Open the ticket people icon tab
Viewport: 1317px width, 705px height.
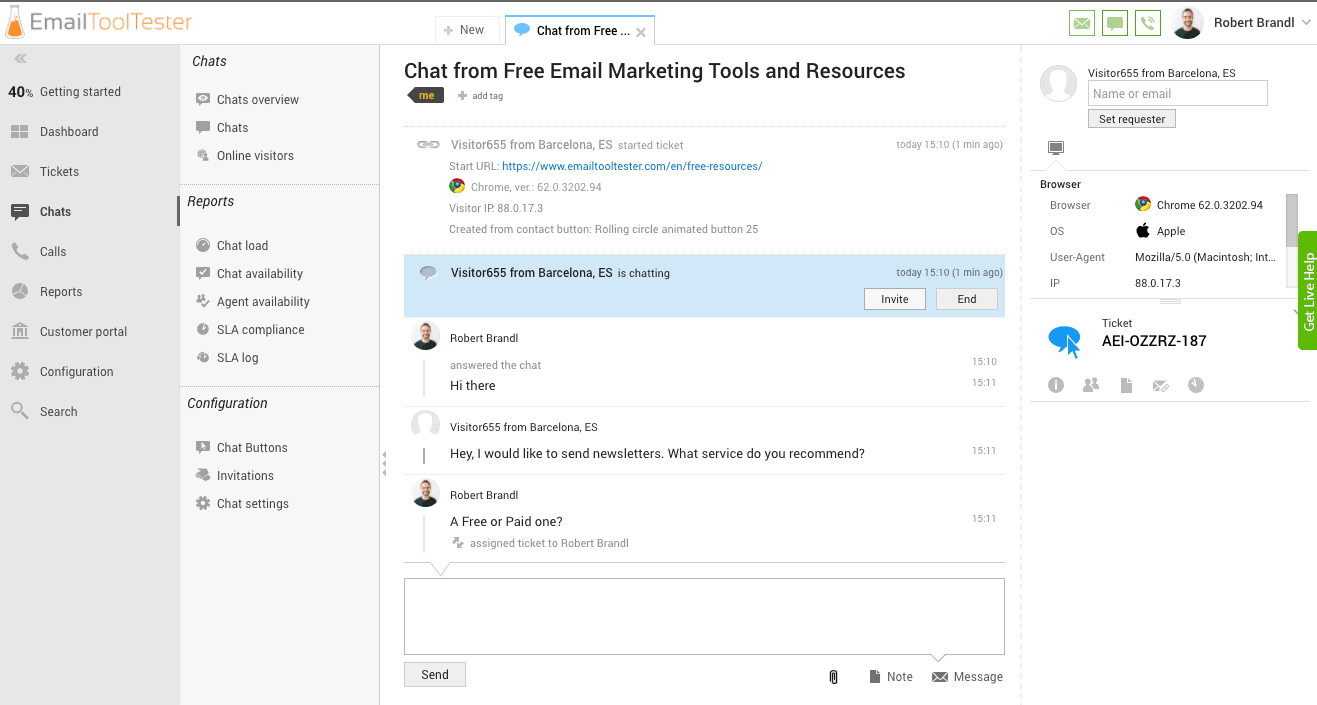(x=1091, y=385)
